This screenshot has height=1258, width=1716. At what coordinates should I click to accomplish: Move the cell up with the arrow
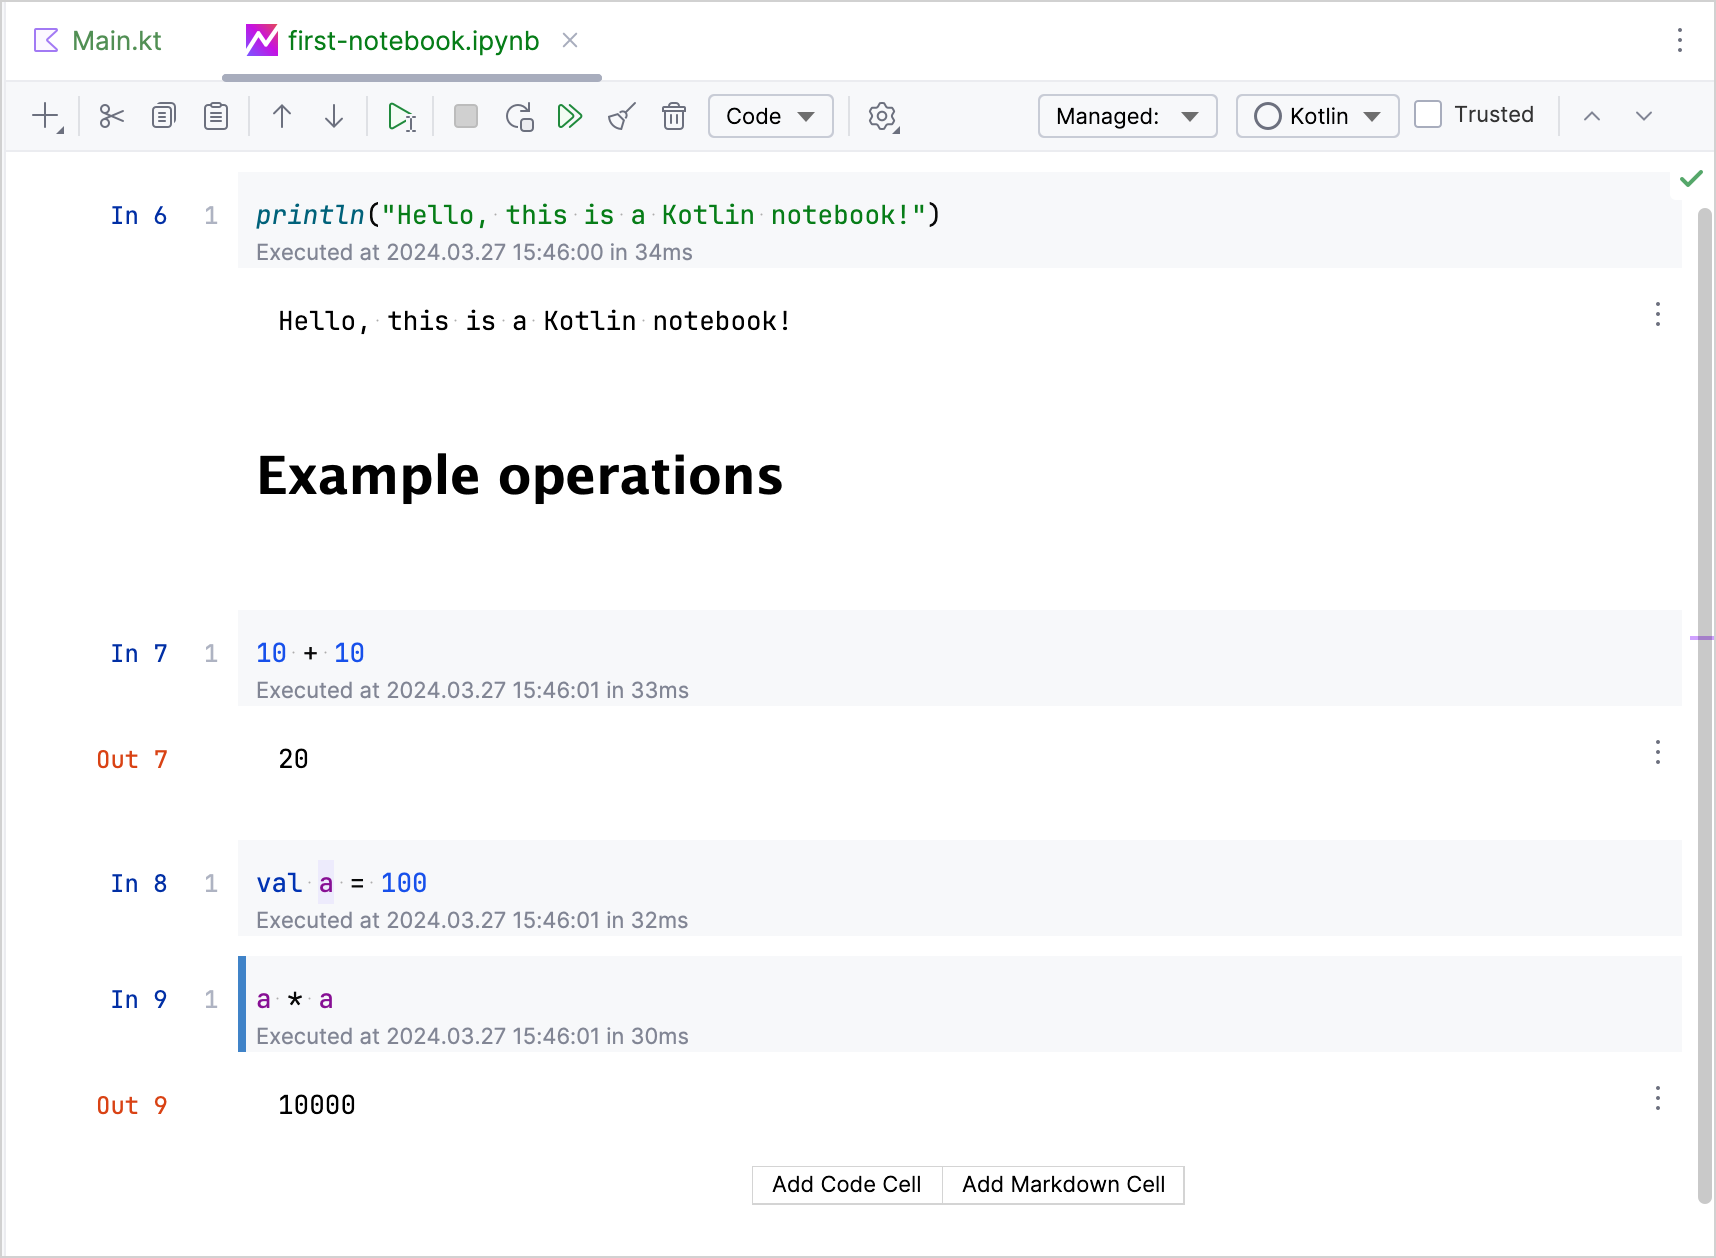(282, 117)
